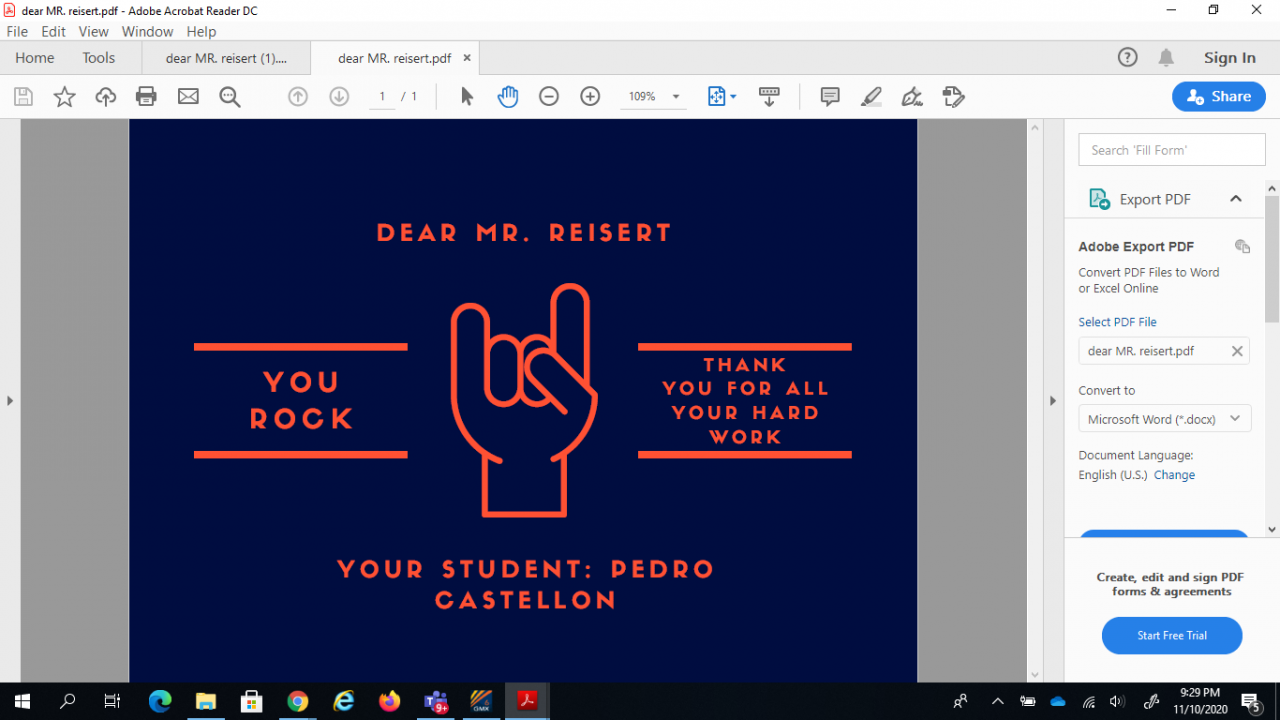This screenshot has height=720, width=1280.
Task: Open the zoom level dropdown
Action: point(676,97)
